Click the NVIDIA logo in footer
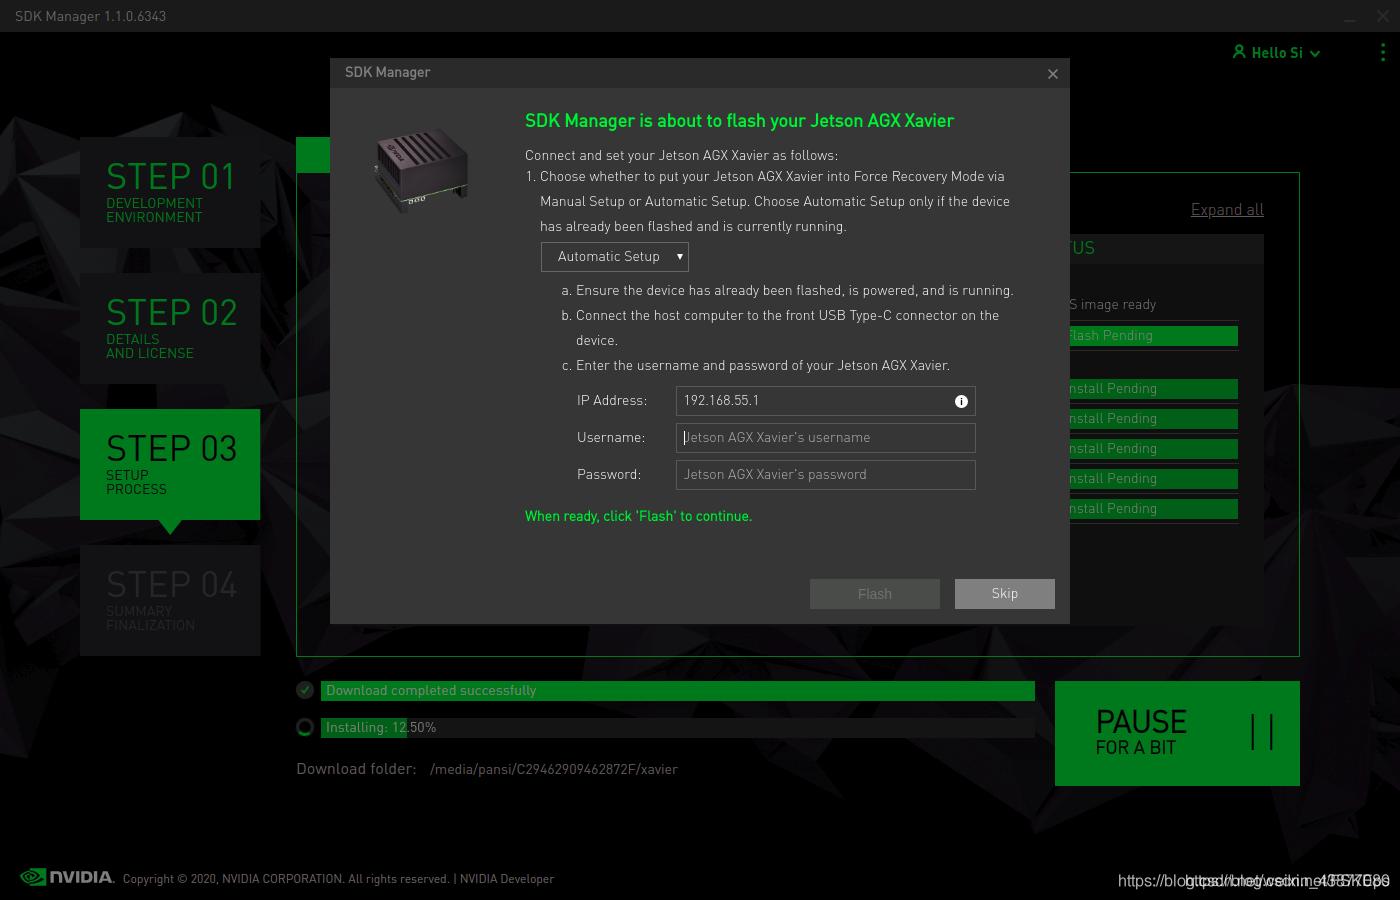Image resolution: width=1400 pixels, height=900 pixels. tap(67, 877)
